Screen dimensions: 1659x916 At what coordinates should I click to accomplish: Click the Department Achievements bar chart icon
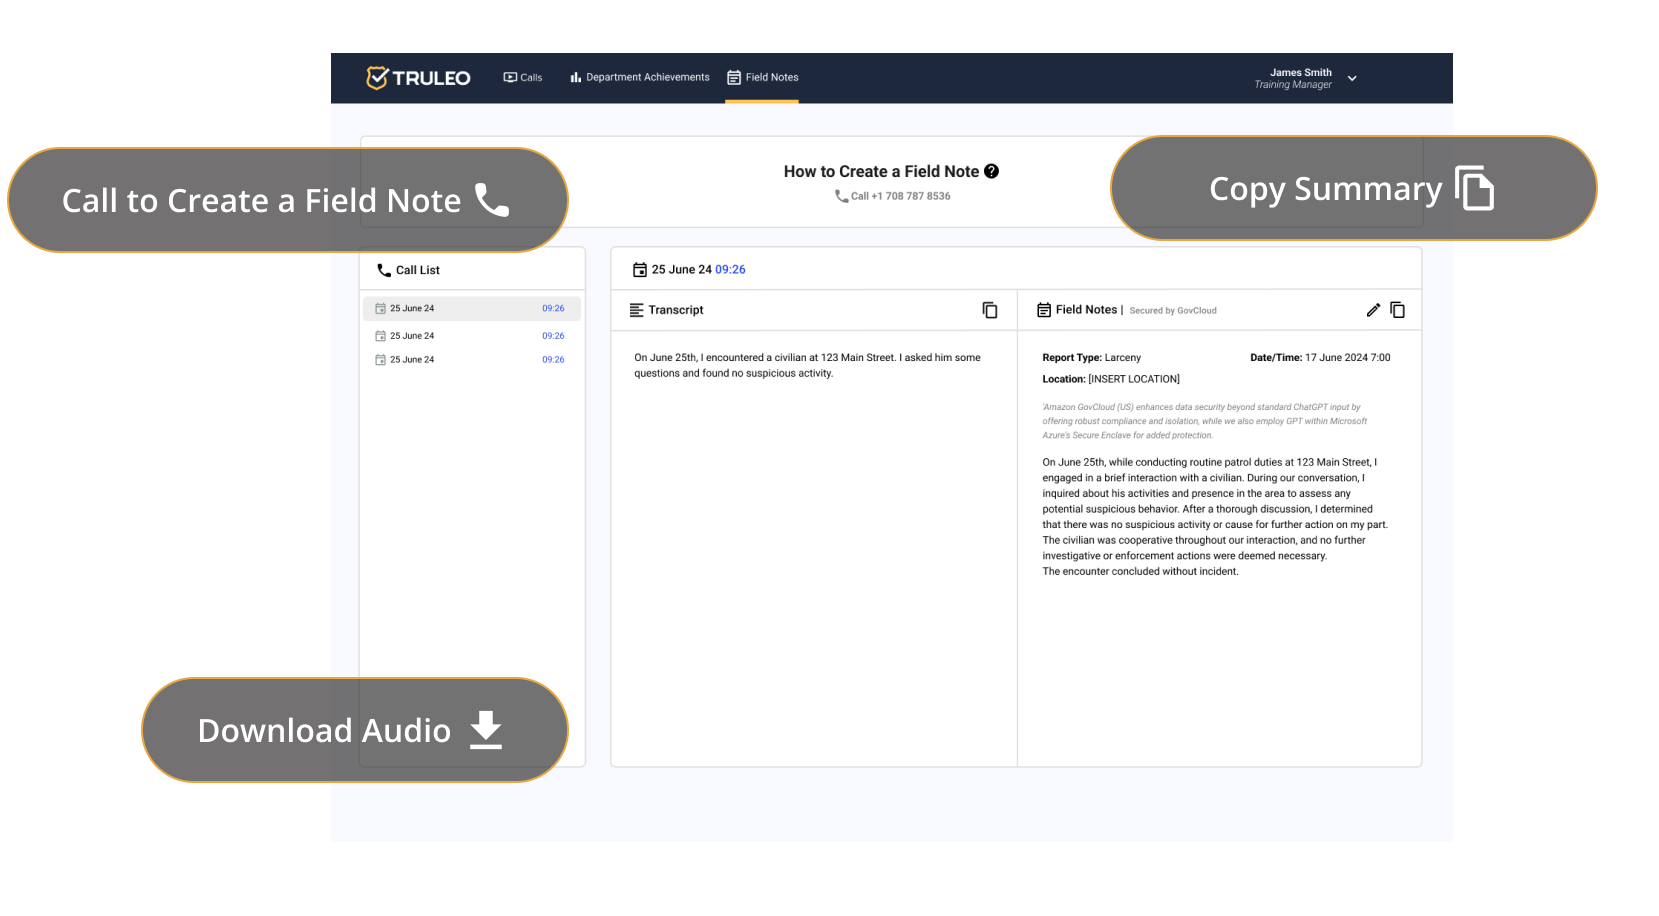576,77
